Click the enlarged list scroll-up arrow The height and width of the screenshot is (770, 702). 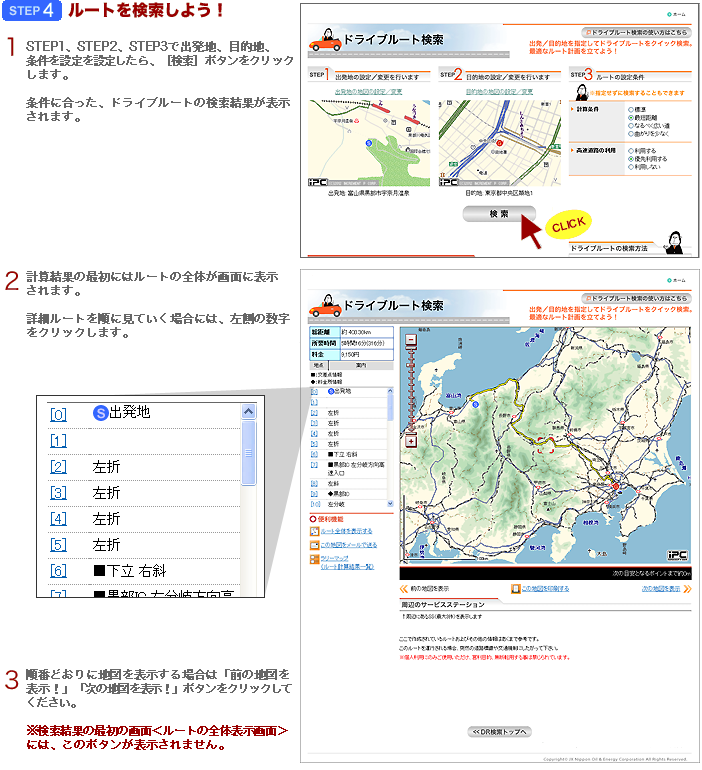click(x=248, y=412)
